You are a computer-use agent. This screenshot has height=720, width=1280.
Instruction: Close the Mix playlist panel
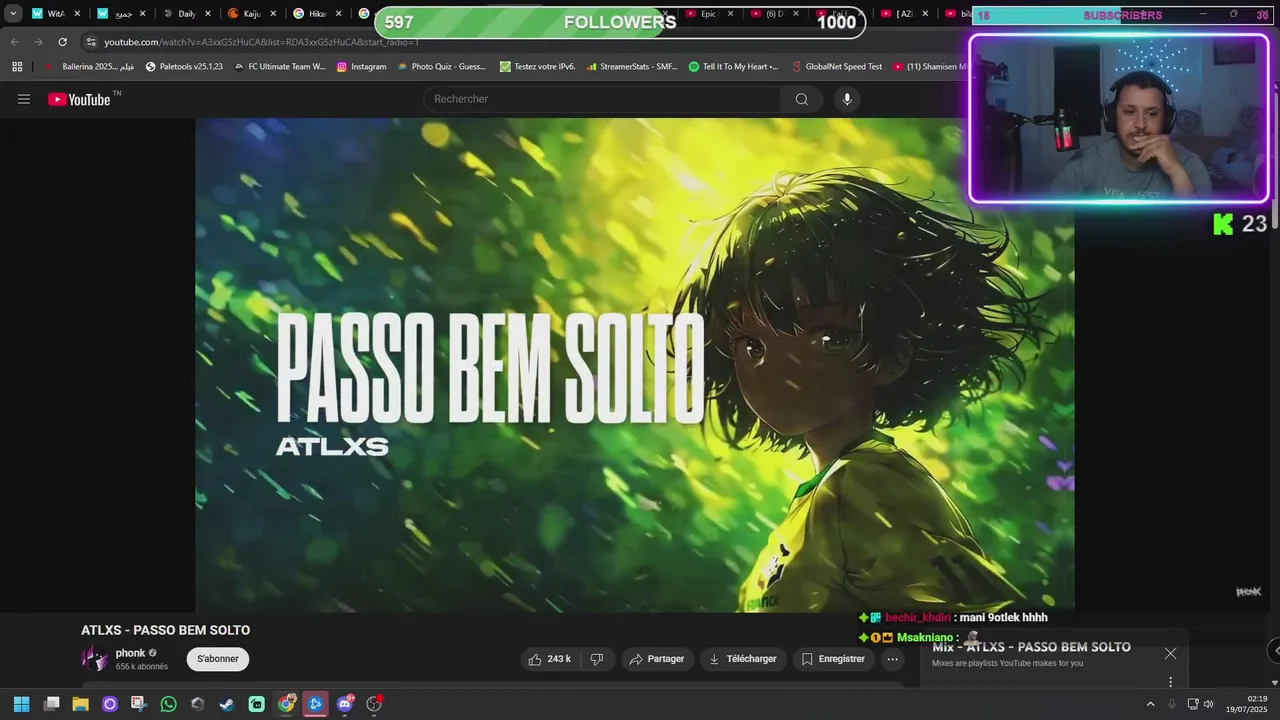pyautogui.click(x=1170, y=653)
